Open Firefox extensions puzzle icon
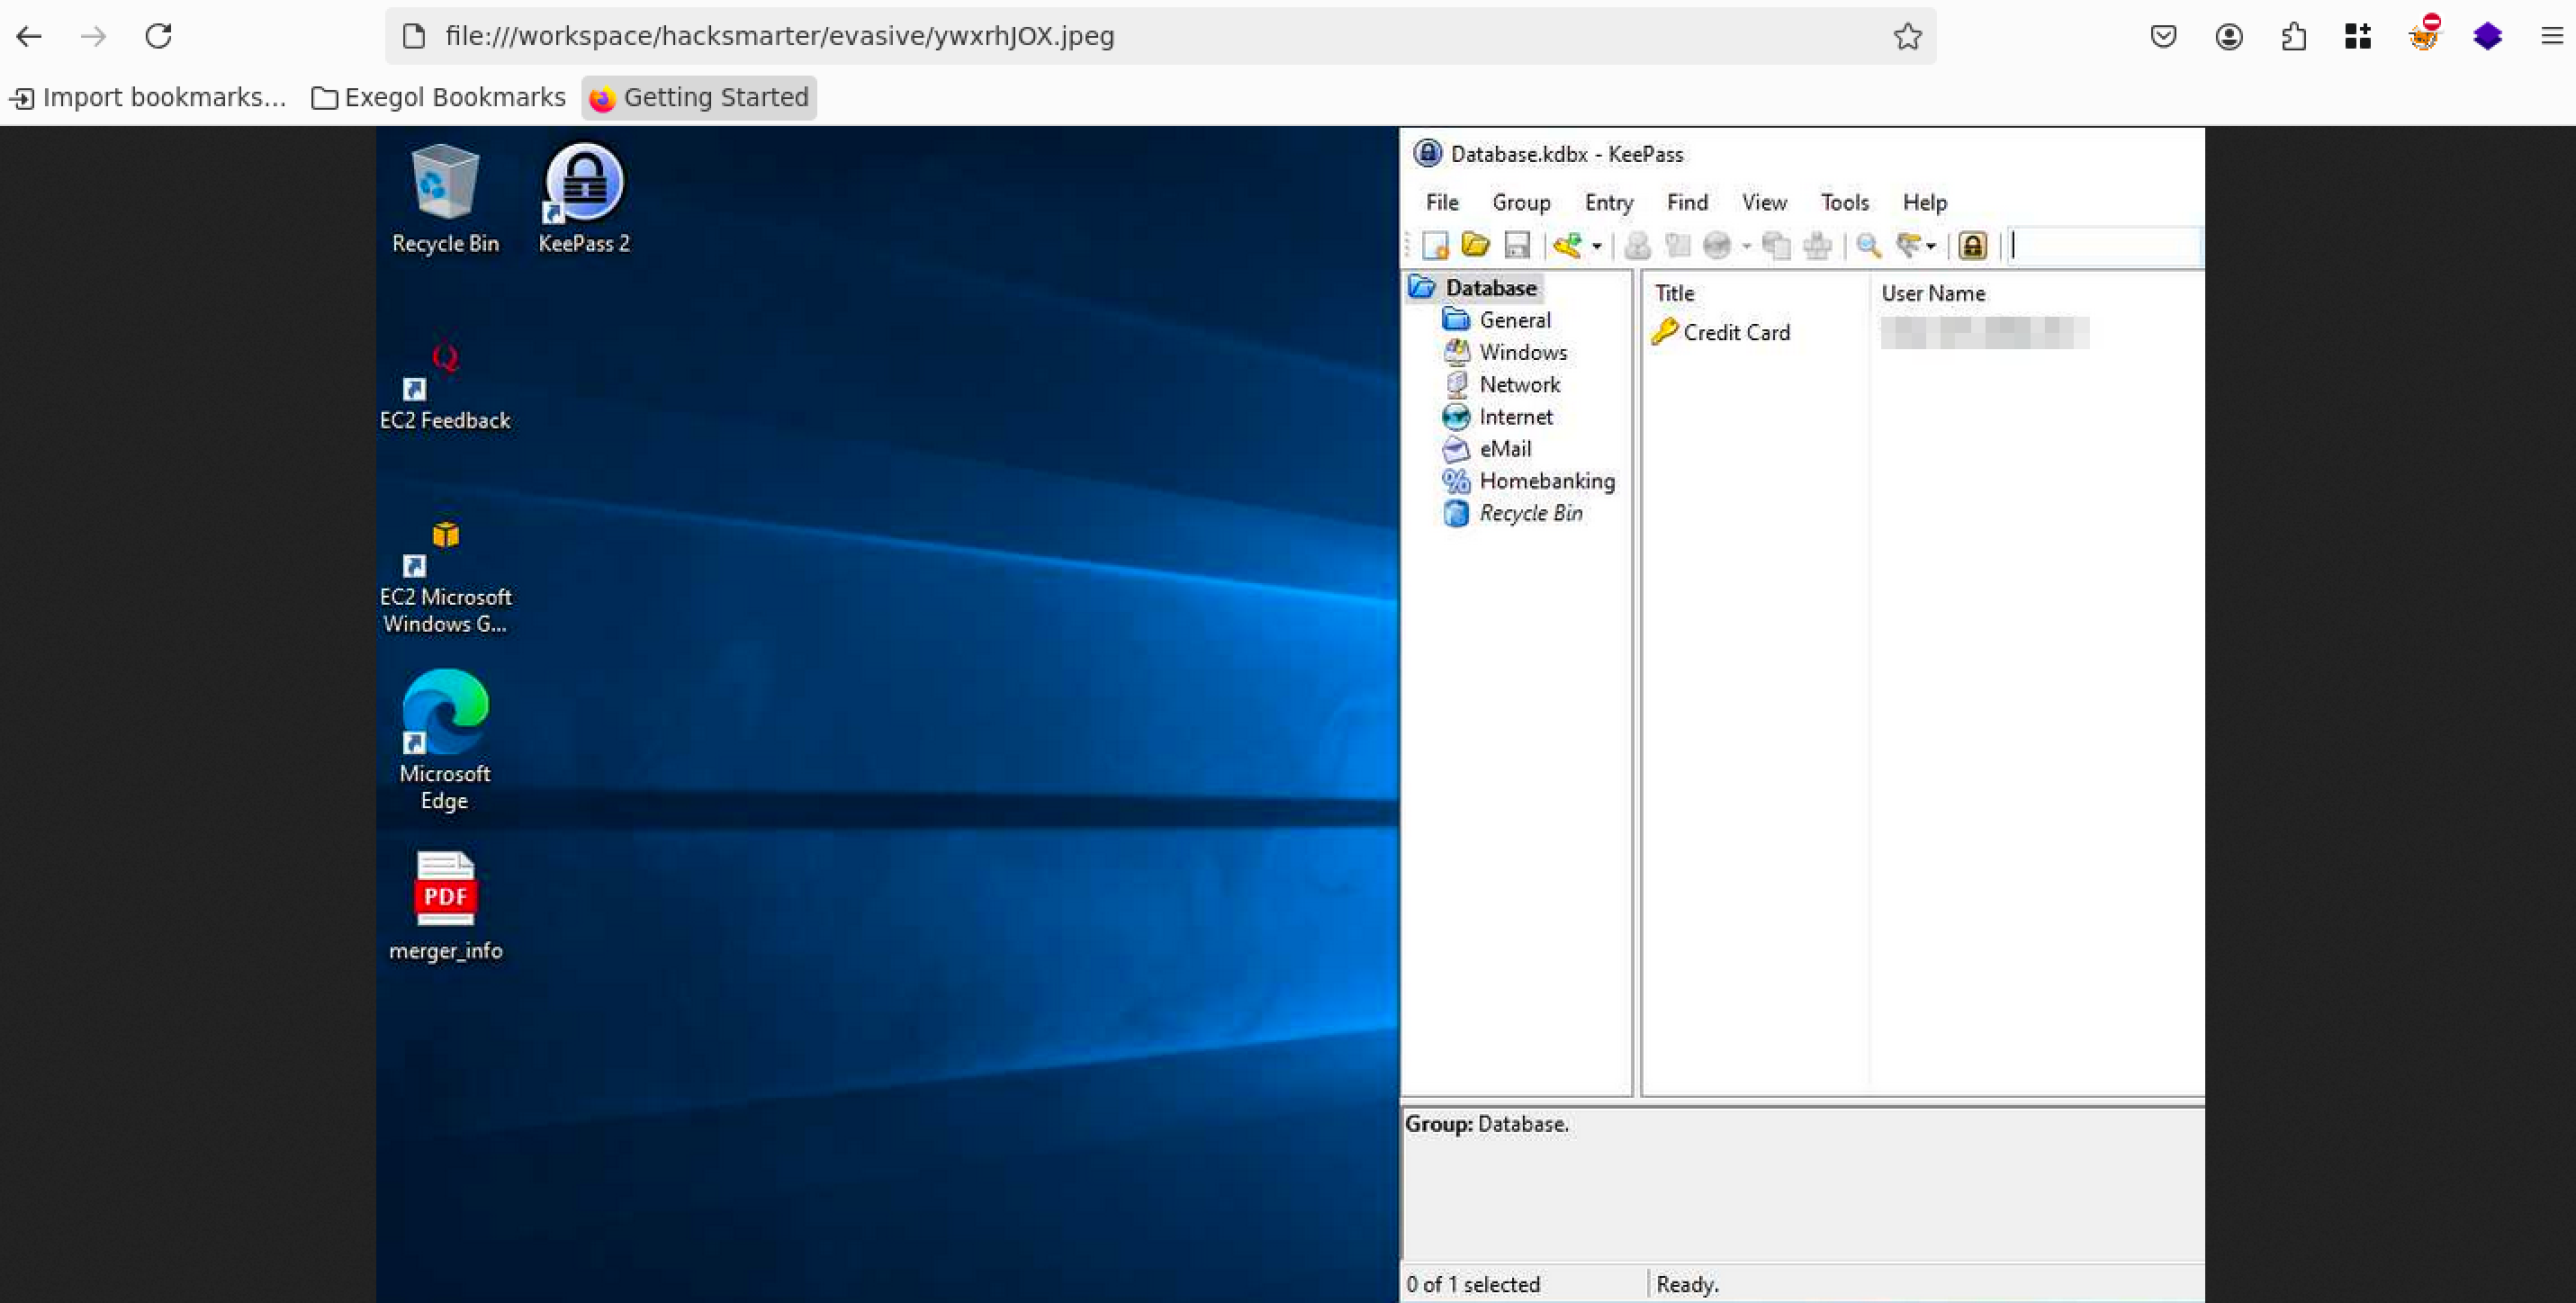The height and width of the screenshot is (1303, 2576). point(2293,37)
